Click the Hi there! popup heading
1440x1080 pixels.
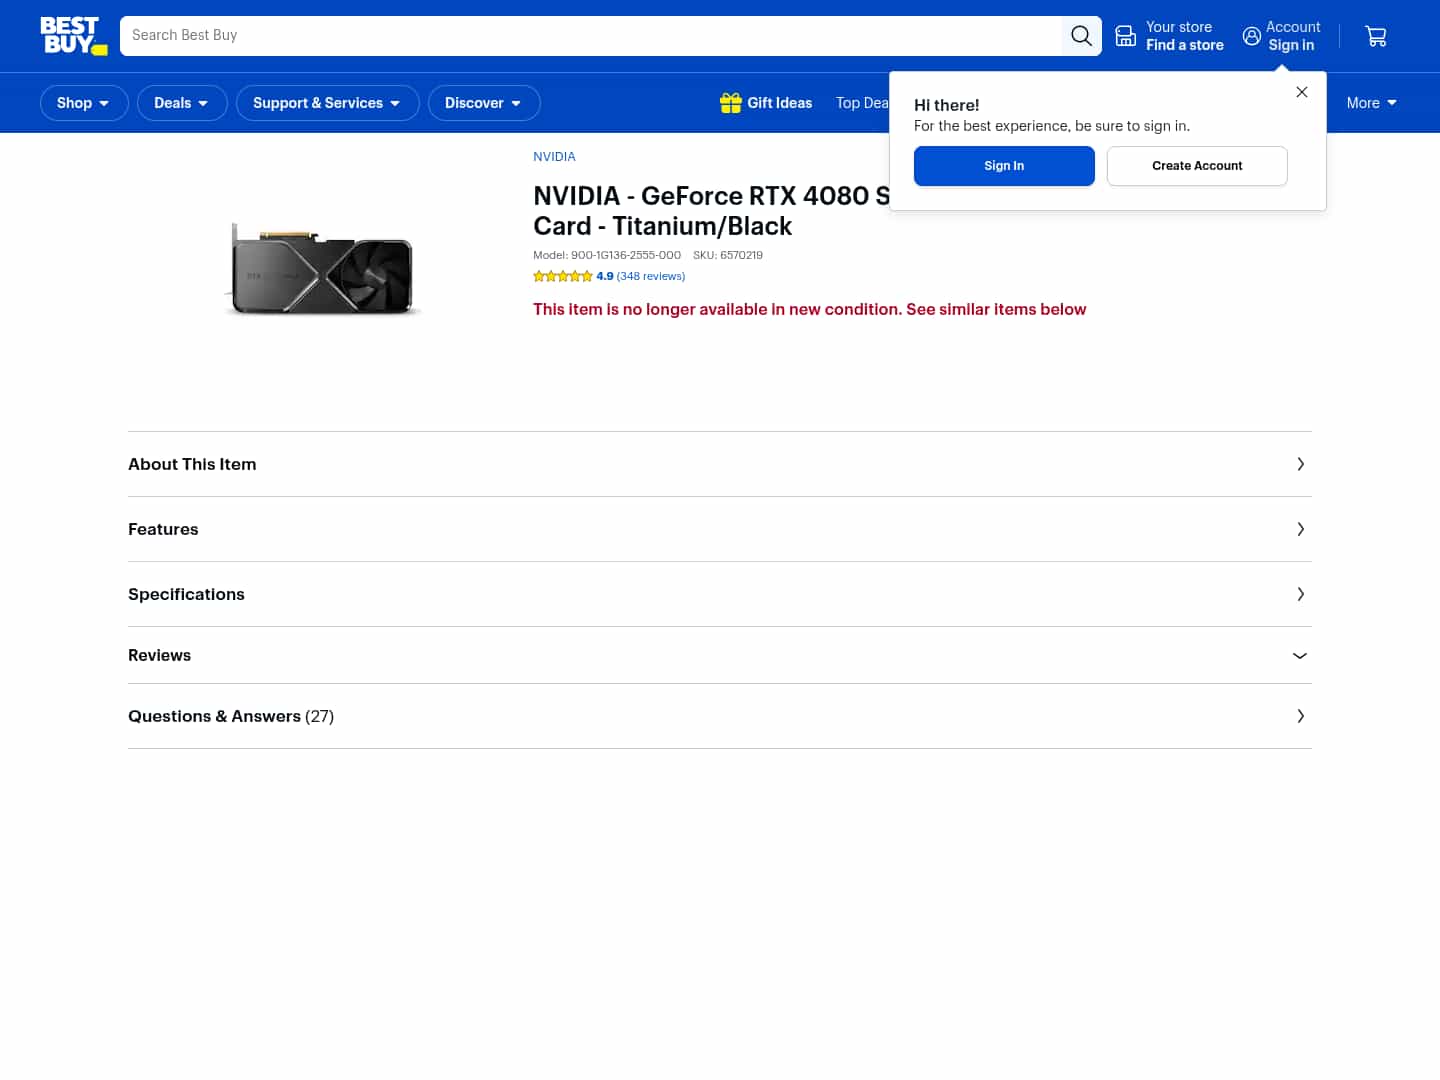coord(946,105)
